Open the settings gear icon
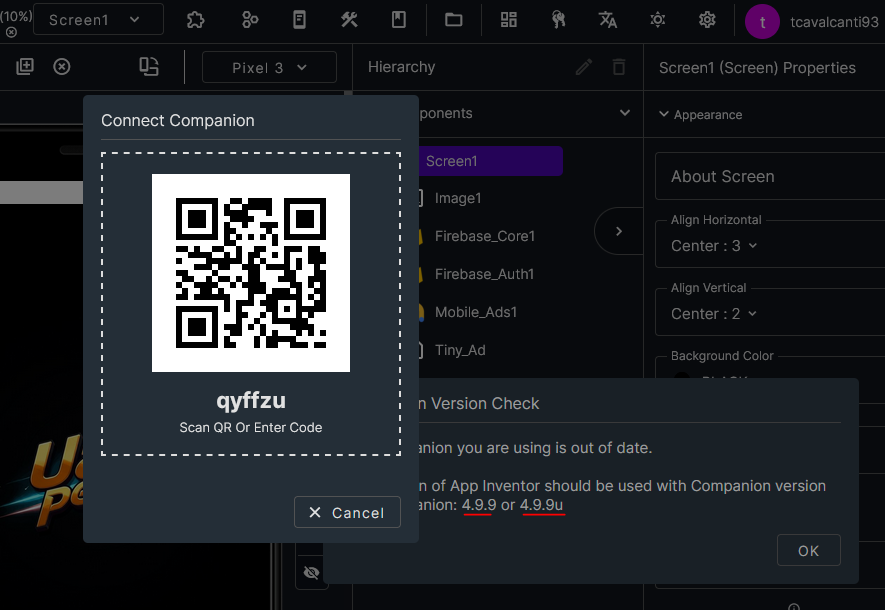This screenshot has width=885, height=610. 707,20
